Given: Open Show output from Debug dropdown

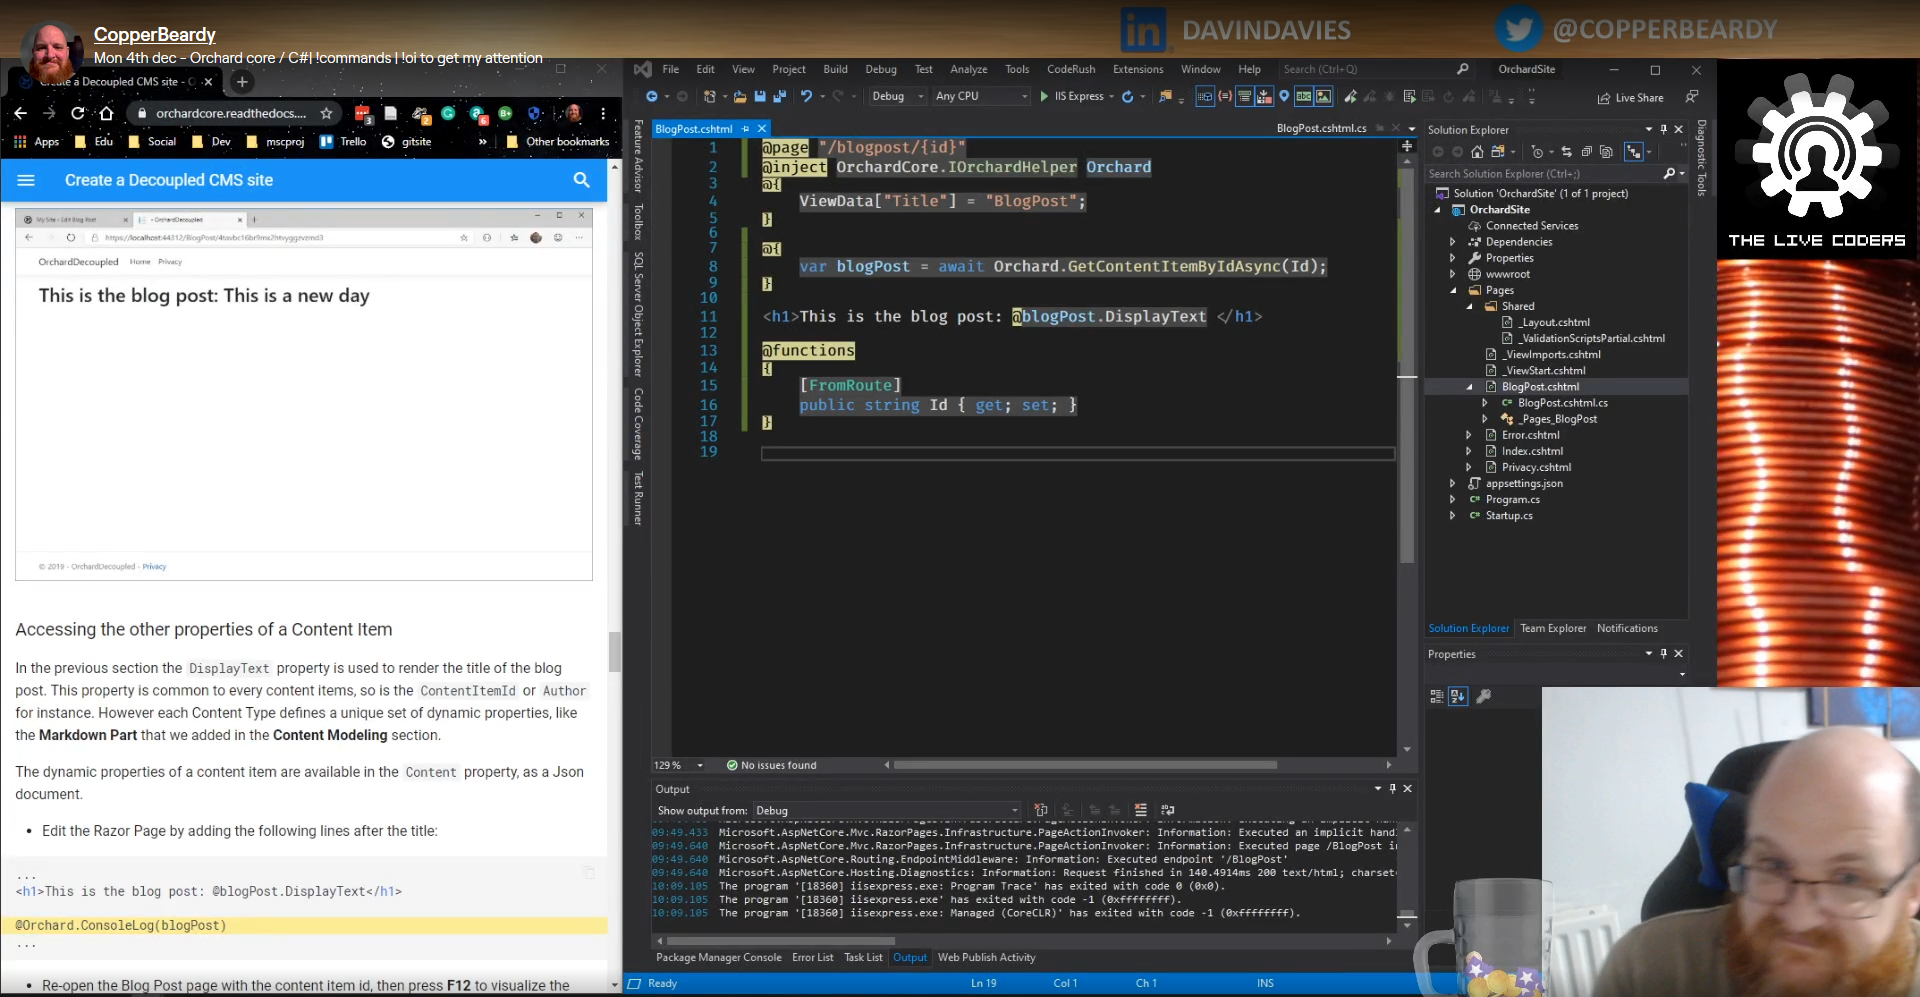Looking at the screenshot, I should pos(887,810).
